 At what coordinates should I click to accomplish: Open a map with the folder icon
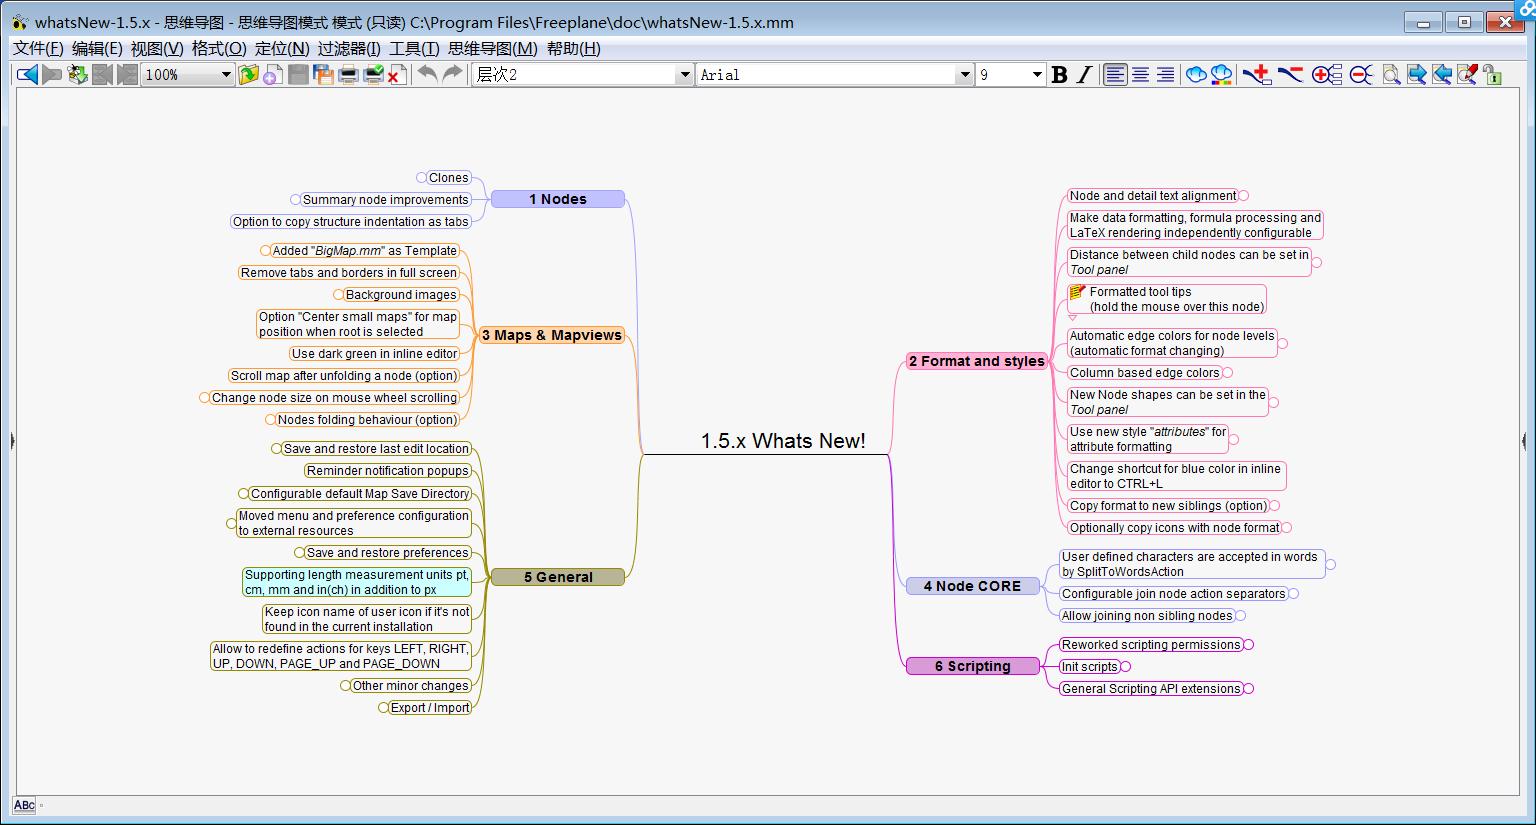pyautogui.click(x=249, y=74)
